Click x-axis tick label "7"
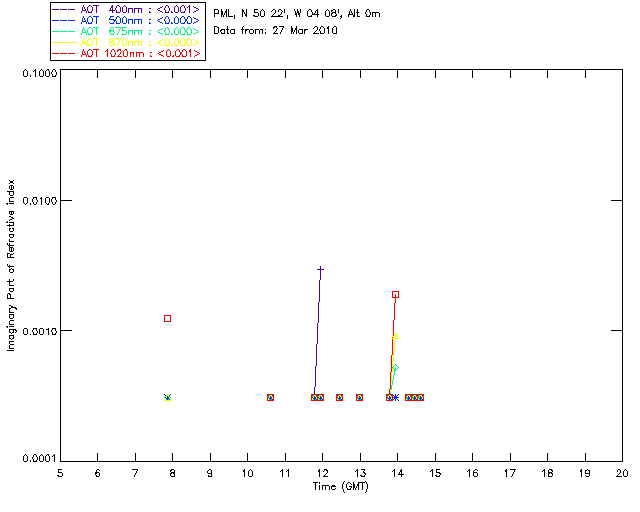This screenshot has width=640, height=512. coord(135,473)
